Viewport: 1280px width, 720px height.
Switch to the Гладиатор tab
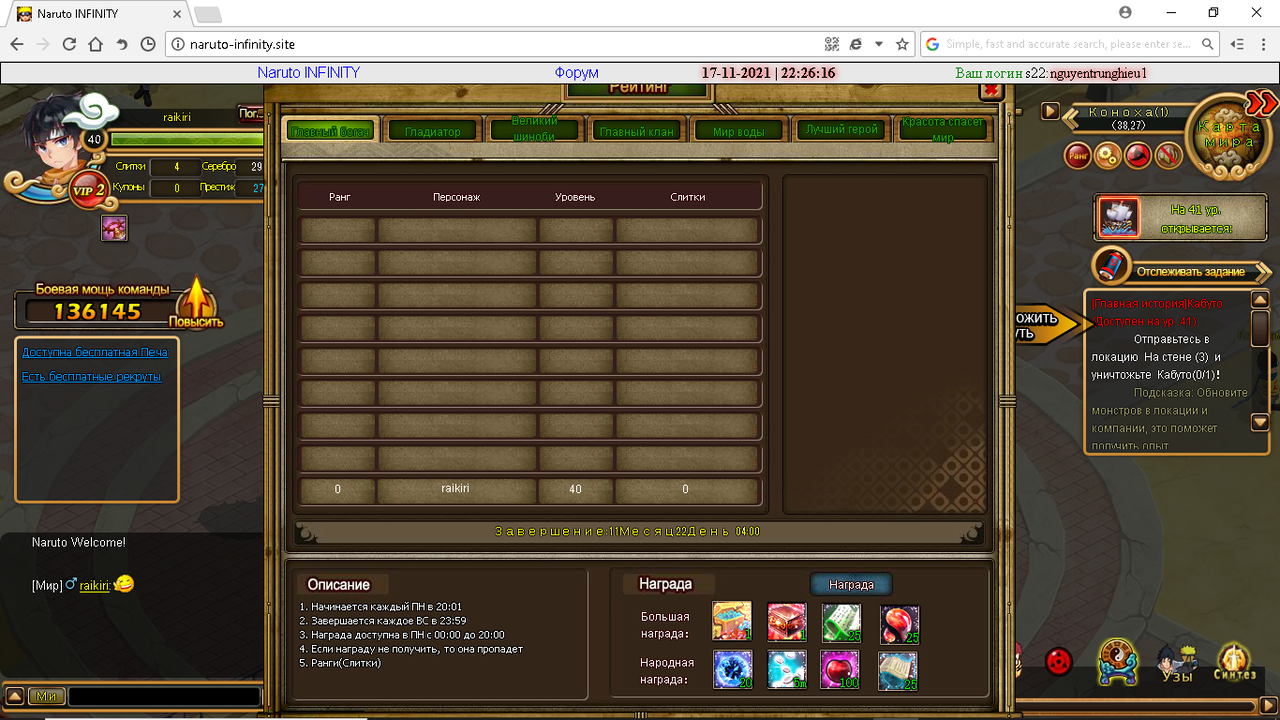[433, 131]
